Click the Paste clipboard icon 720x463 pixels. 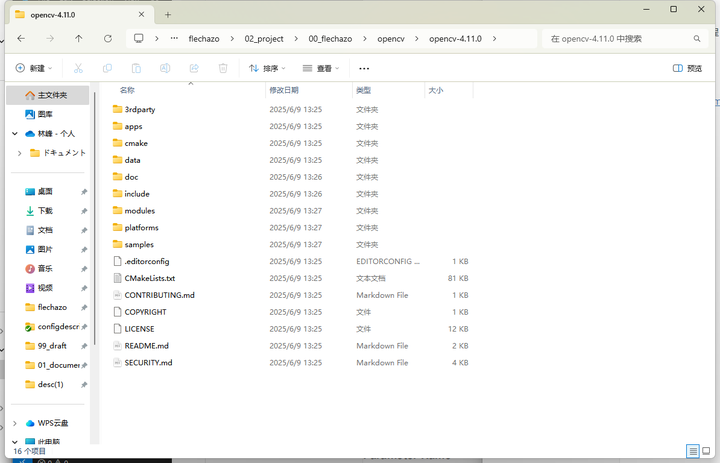(136, 68)
